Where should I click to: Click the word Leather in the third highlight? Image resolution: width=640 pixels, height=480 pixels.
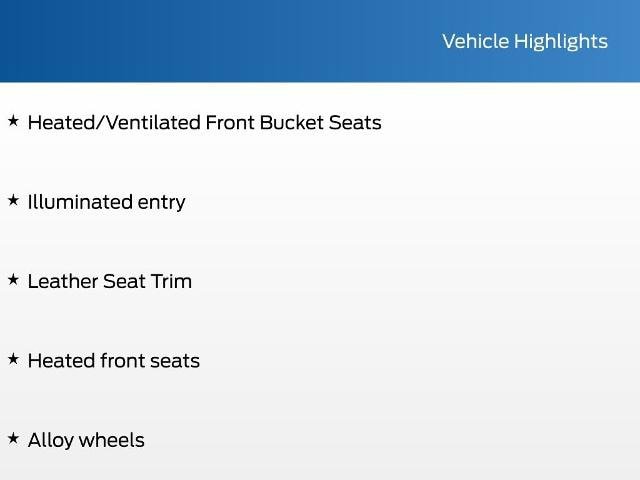click(63, 281)
